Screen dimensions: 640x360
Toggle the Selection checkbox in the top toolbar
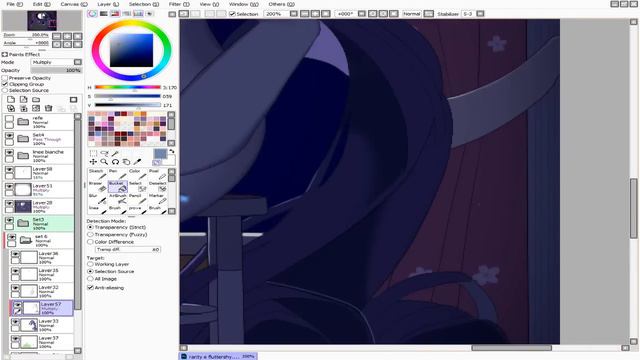pos(232,13)
